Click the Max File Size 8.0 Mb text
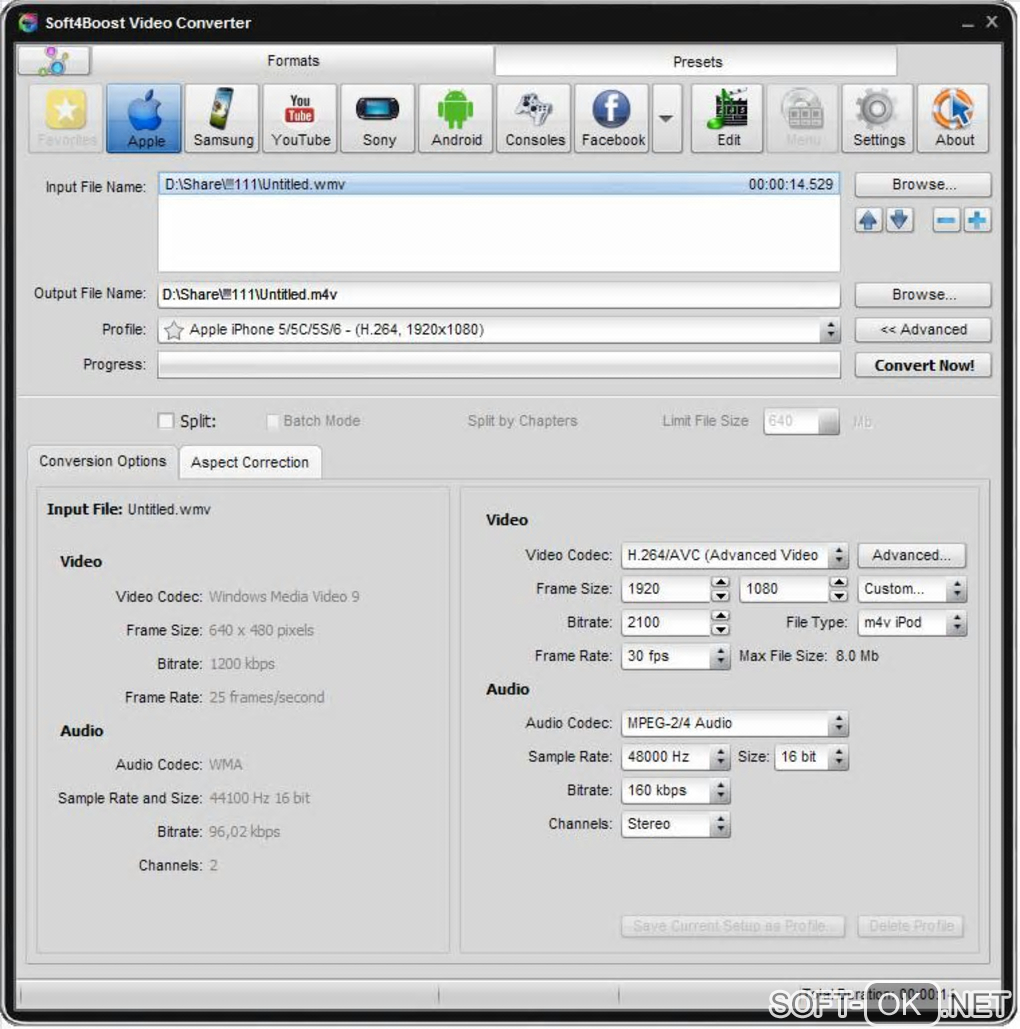 point(809,656)
